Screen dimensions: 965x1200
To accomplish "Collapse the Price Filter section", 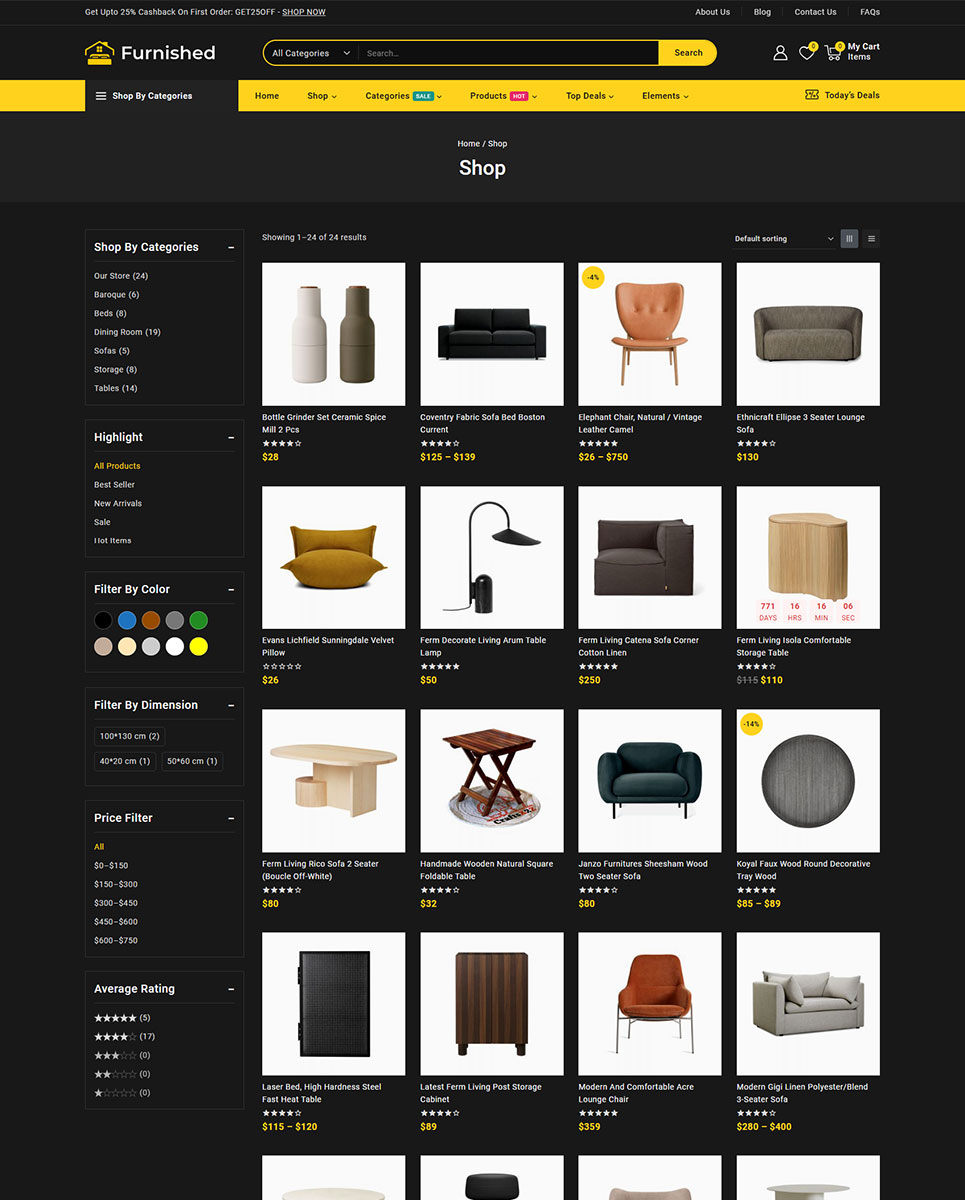I will tap(231, 818).
